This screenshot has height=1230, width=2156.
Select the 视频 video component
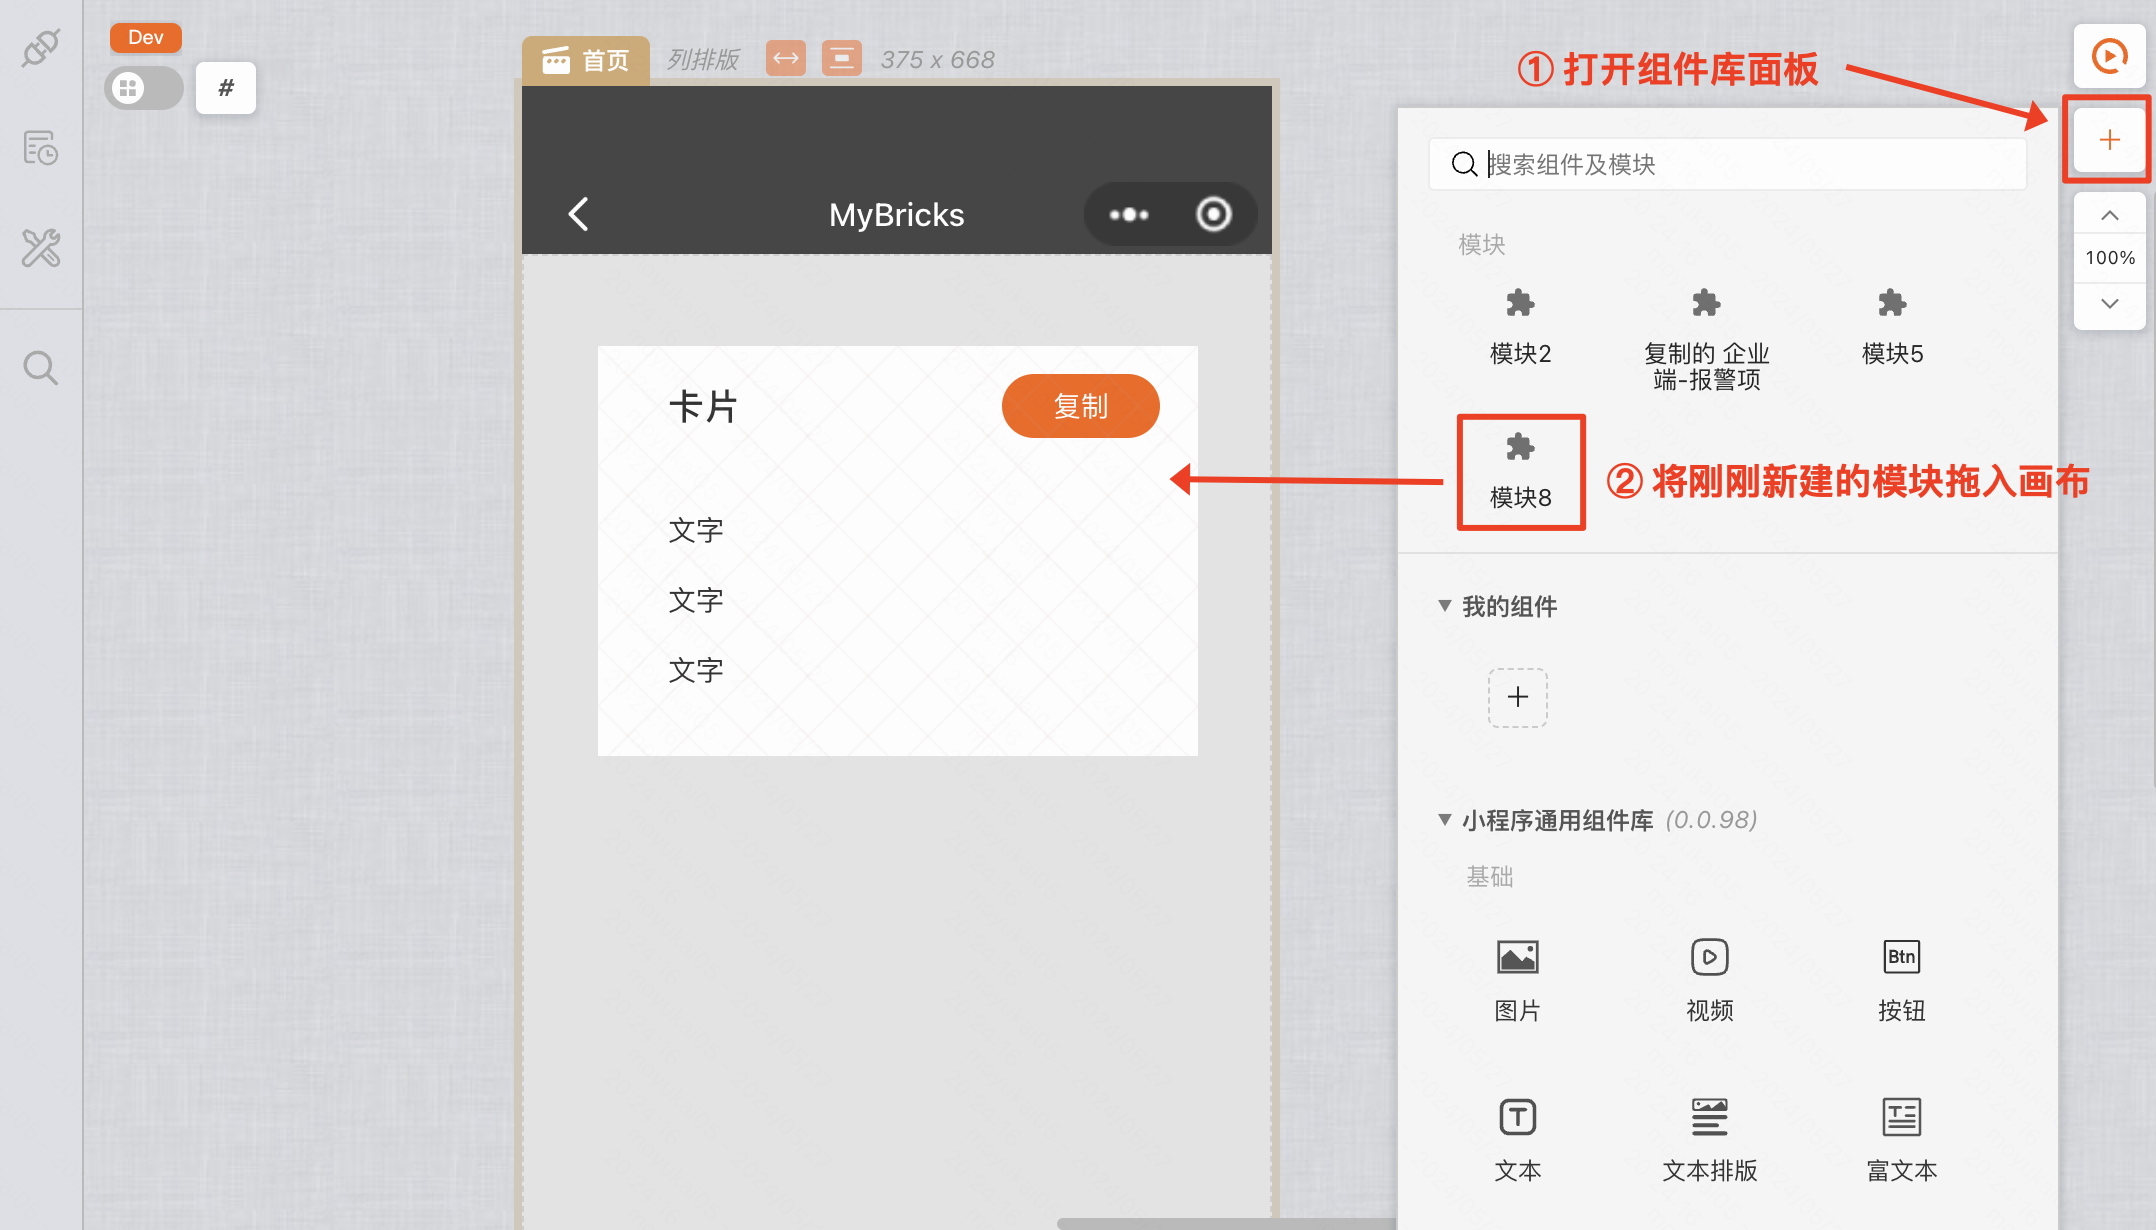1710,980
